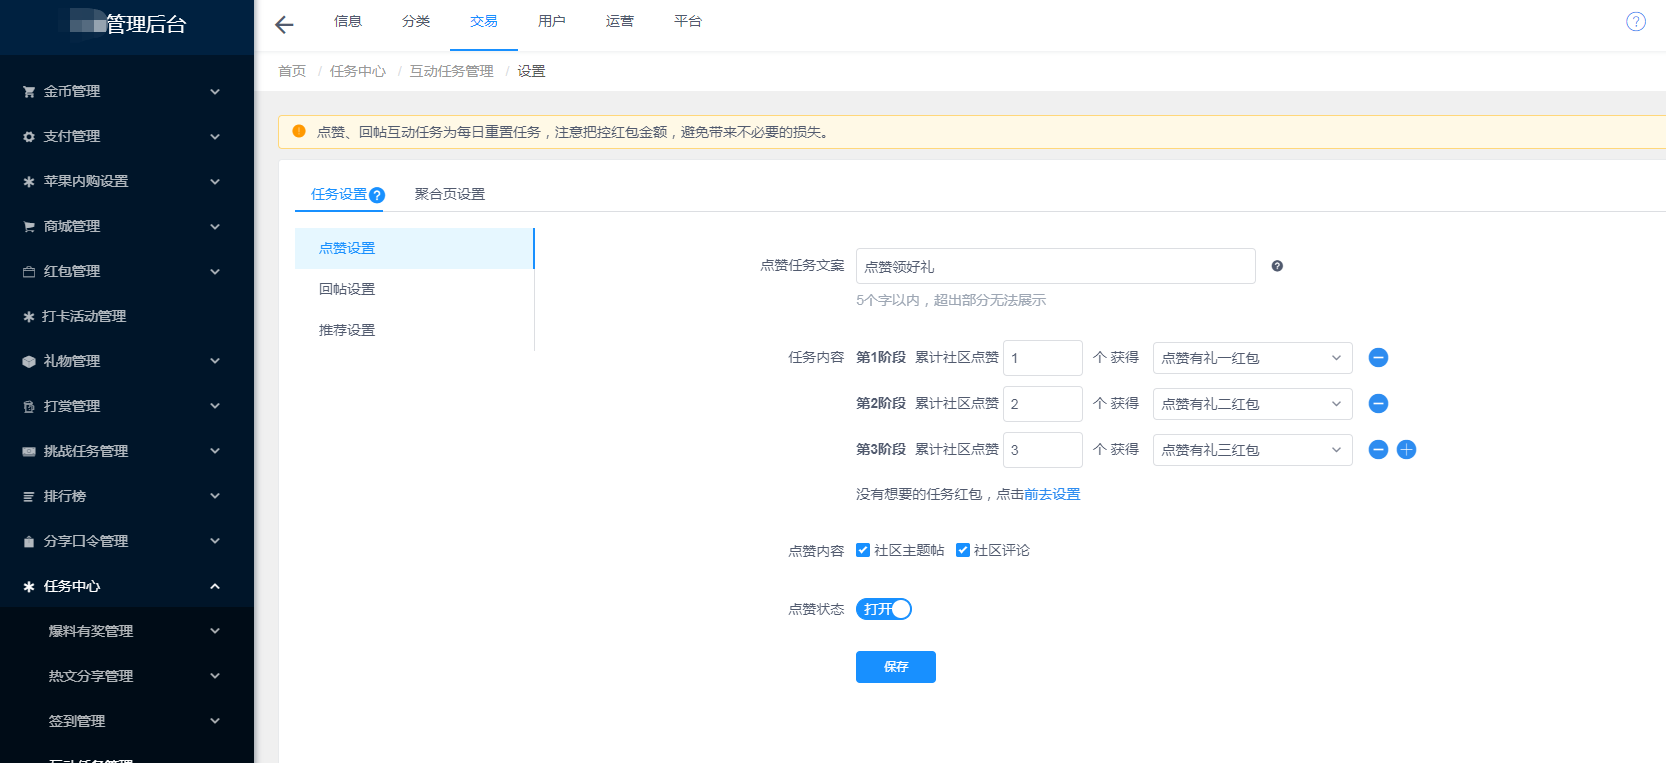The height and width of the screenshot is (763, 1666).
Task: Uncheck the 社区主题帖 checkbox
Action: tap(863, 550)
